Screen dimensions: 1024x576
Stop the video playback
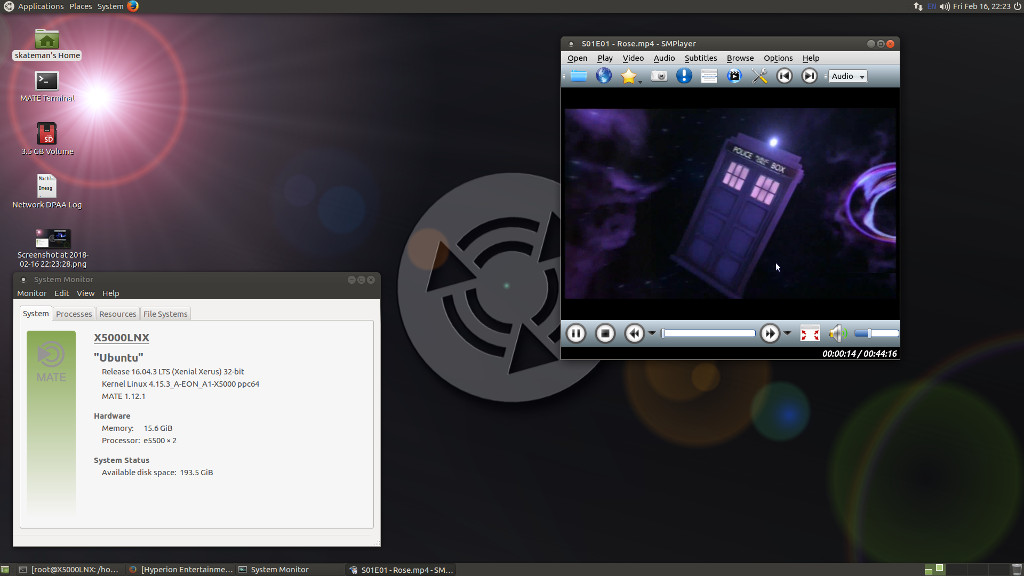tap(605, 334)
